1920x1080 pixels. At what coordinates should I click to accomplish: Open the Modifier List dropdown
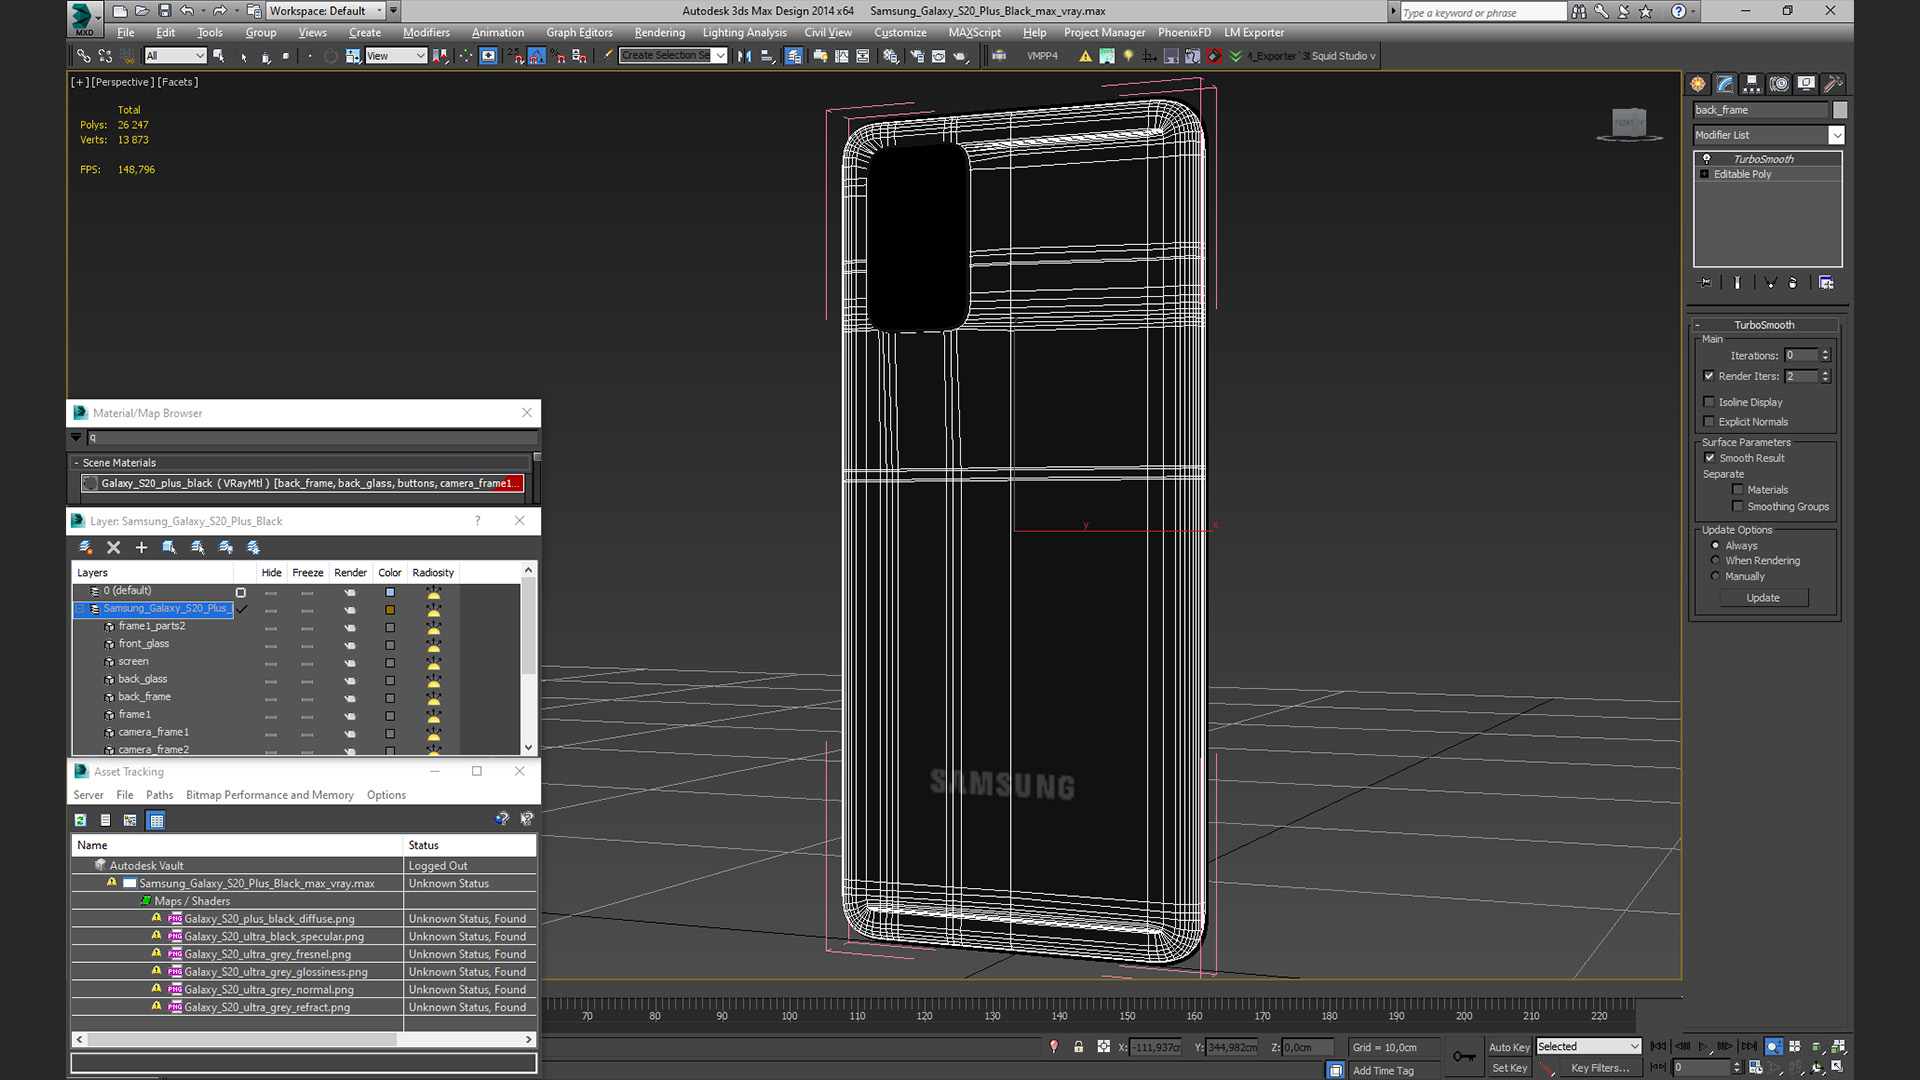(x=1768, y=135)
